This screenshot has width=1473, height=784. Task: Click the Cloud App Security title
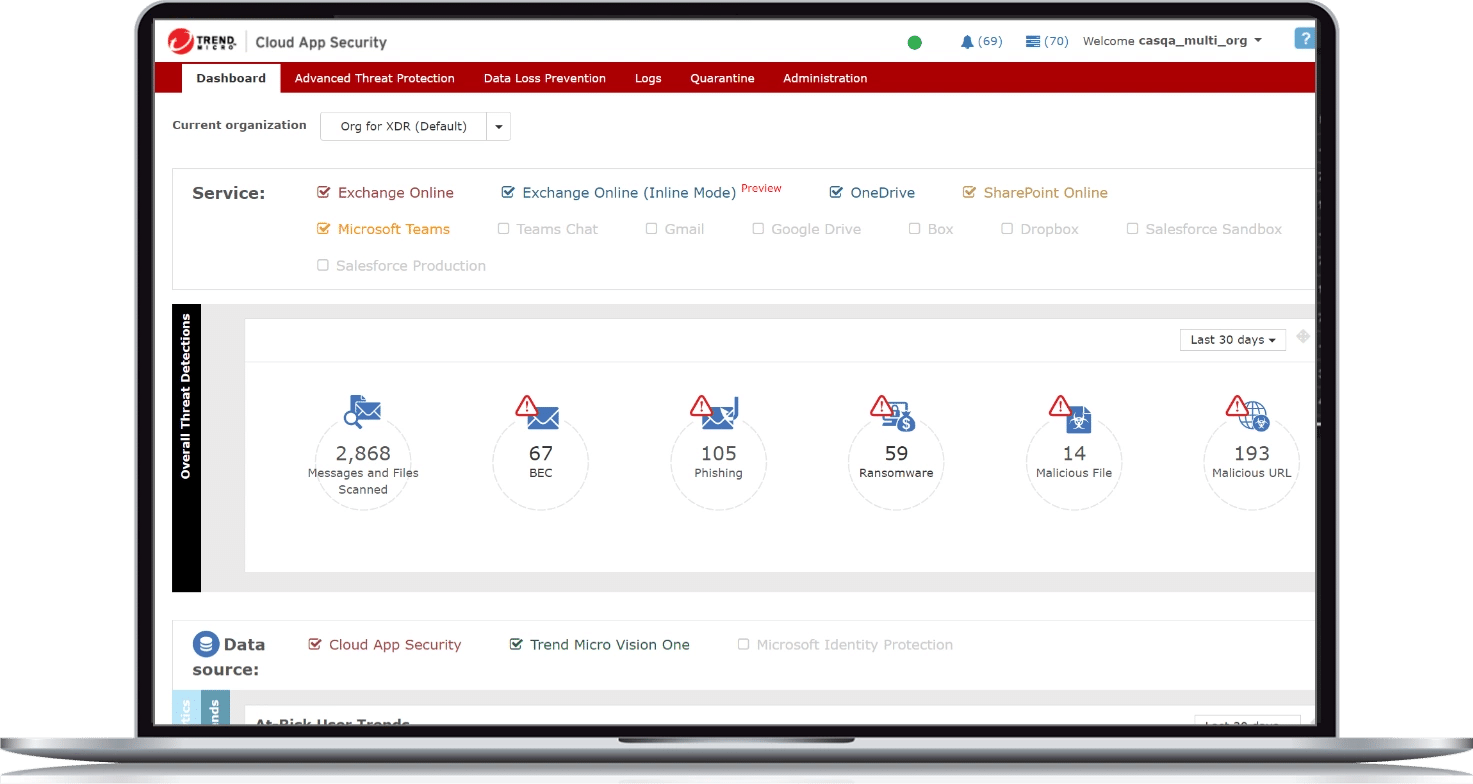[x=321, y=42]
